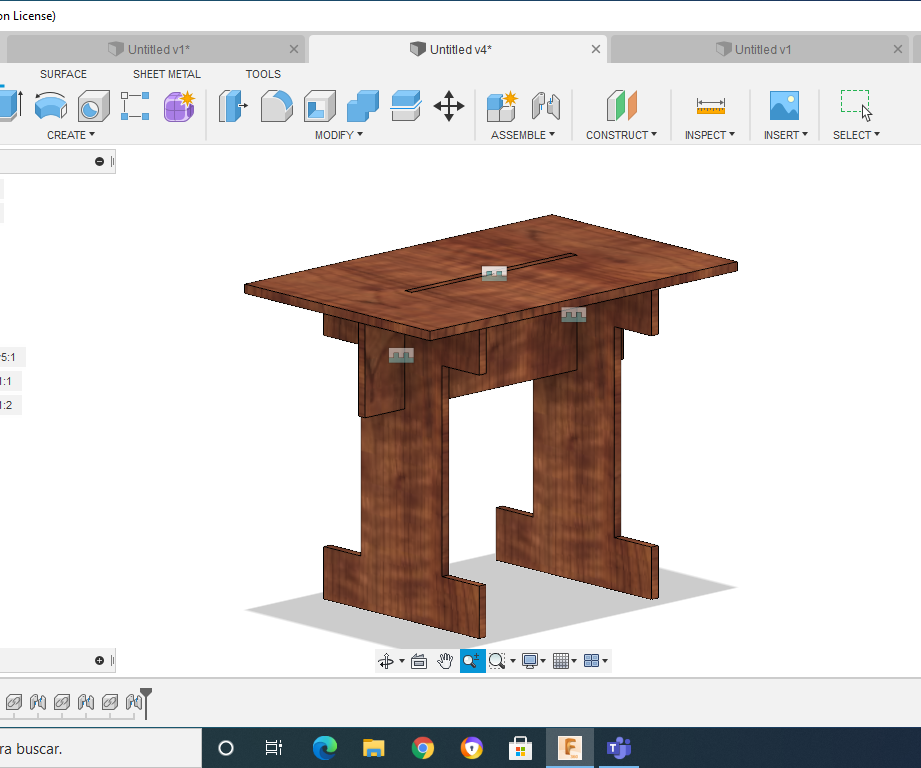Viewport: 921px width, 768px height.
Task: Open Microsoft Teams from the taskbar
Action: pos(619,748)
